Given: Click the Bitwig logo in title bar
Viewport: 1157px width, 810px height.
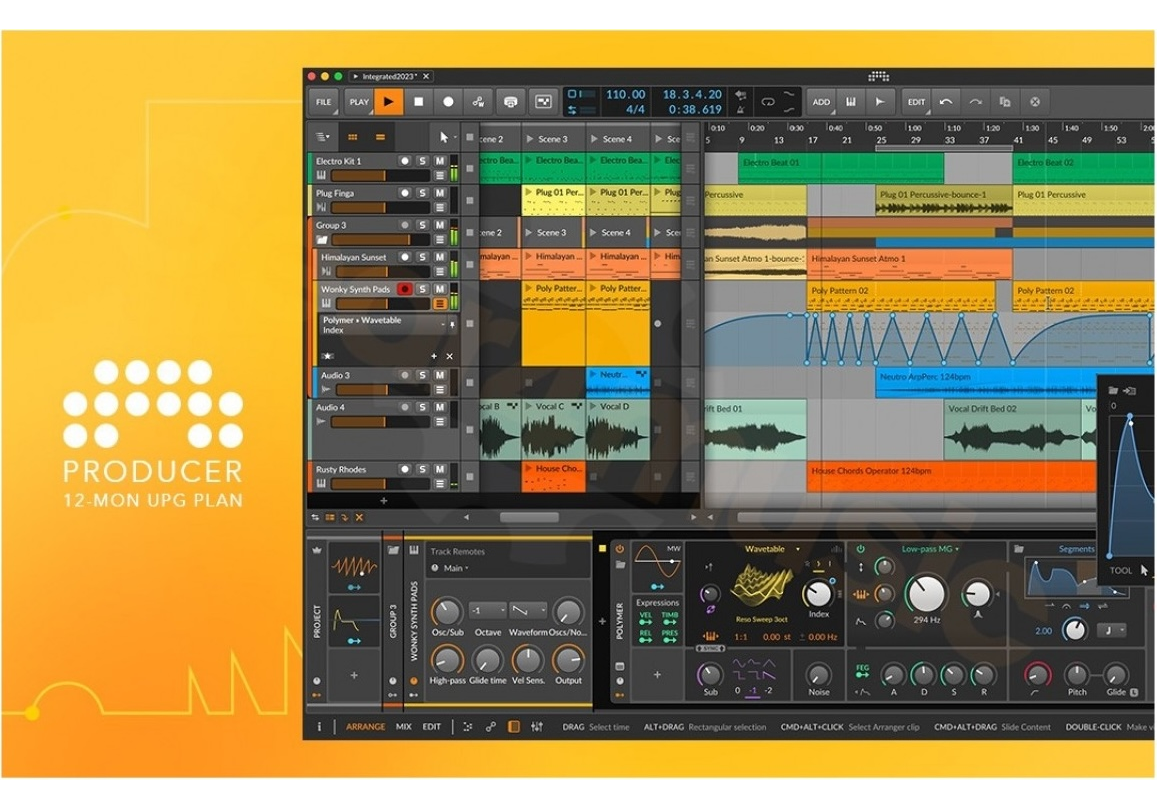Looking at the screenshot, I should click(x=878, y=76).
